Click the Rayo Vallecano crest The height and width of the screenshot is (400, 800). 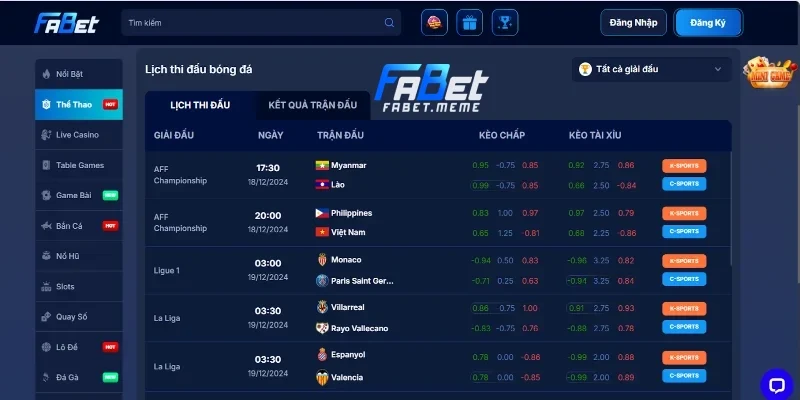coord(322,328)
